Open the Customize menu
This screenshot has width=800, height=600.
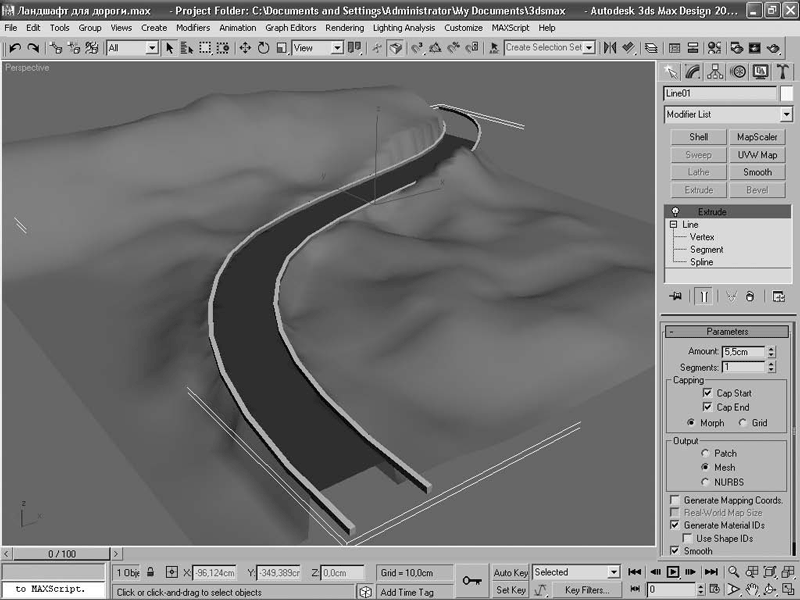coord(463,28)
